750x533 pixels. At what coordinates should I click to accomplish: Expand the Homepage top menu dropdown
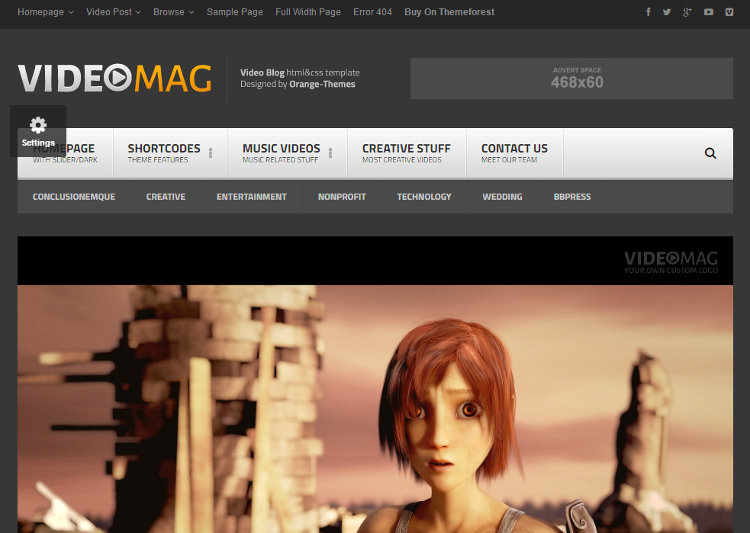45,12
